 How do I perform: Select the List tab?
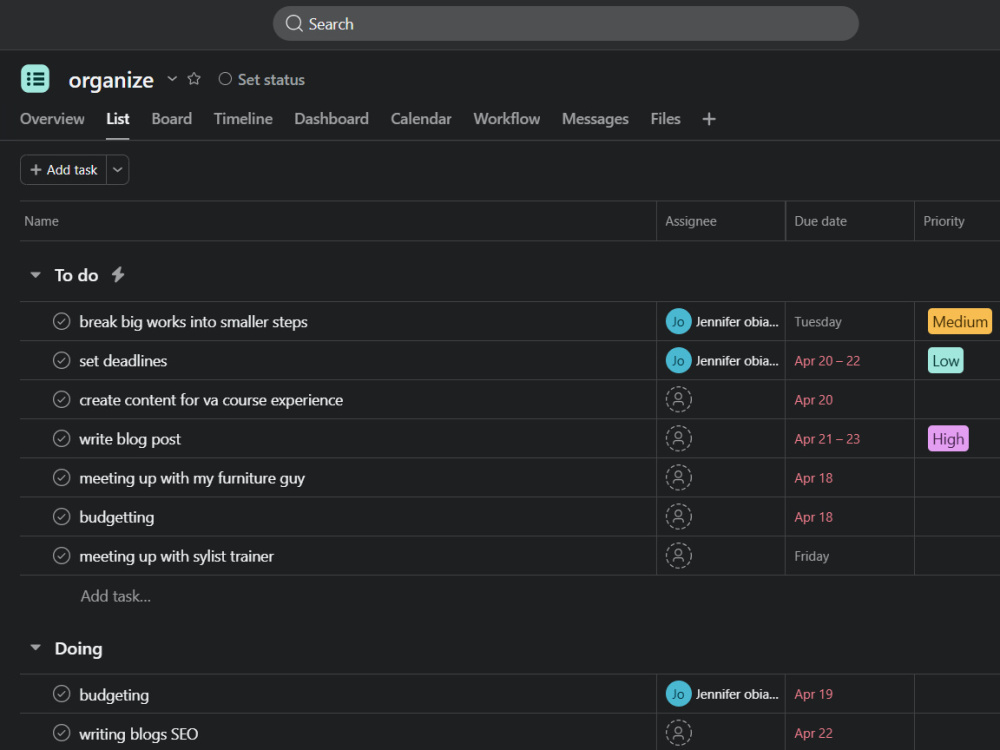[117, 119]
